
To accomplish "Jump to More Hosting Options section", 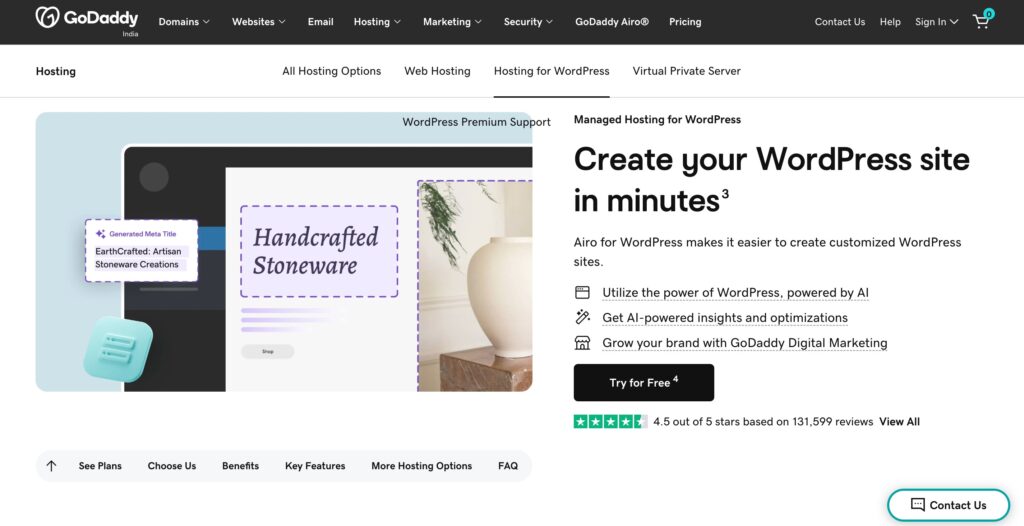I will (422, 466).
